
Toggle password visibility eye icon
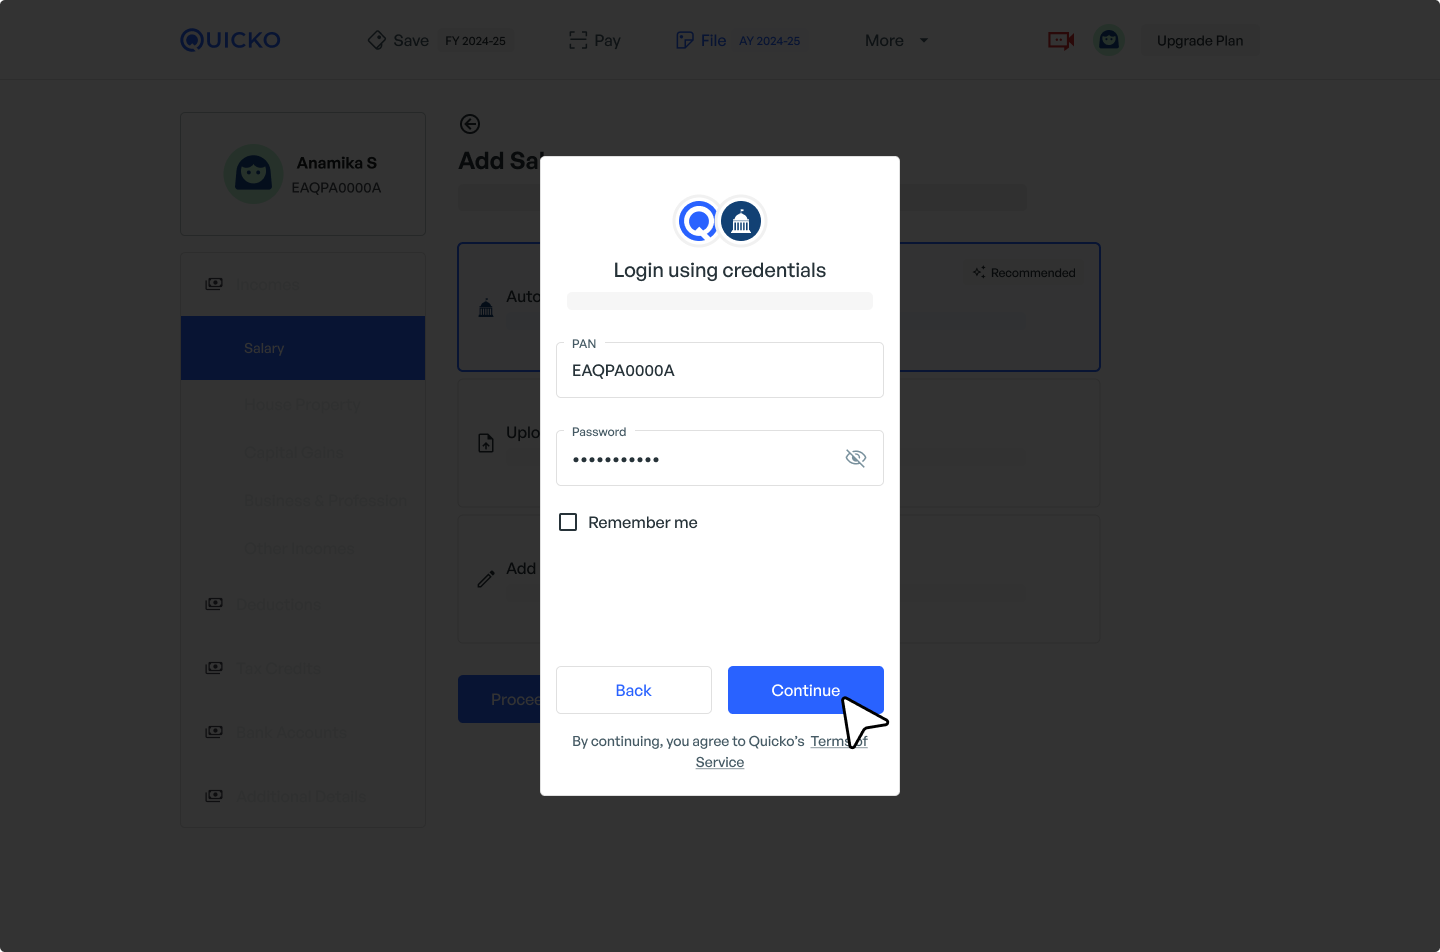[x=856, y=458]
